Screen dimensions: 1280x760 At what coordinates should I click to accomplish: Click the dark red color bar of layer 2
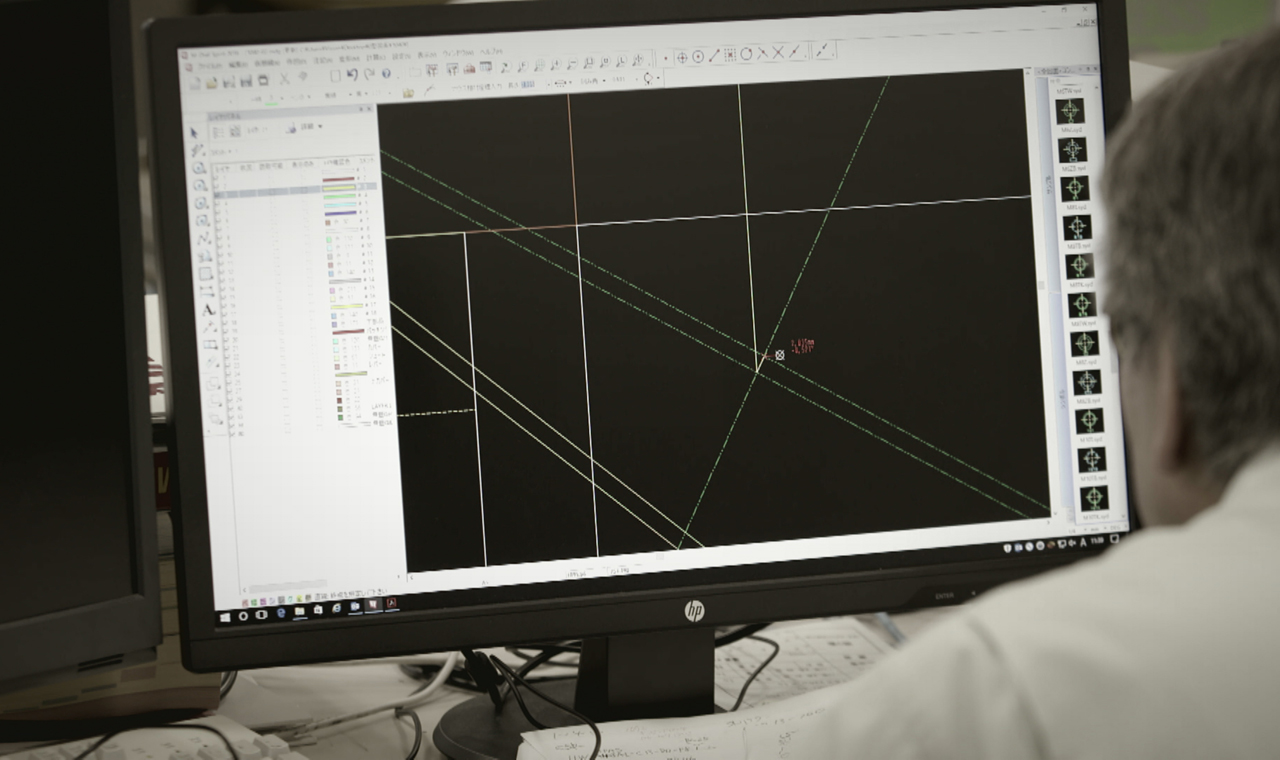pyautogui.click(x=339, y=179)
